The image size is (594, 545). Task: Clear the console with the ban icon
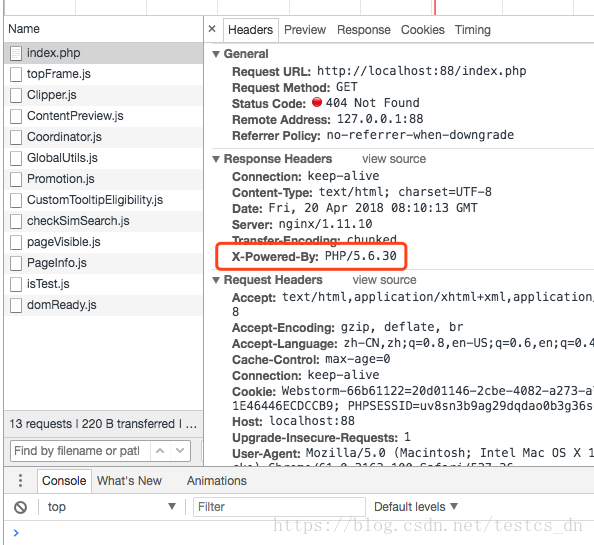pyautogui.click(x=20, y=507)
